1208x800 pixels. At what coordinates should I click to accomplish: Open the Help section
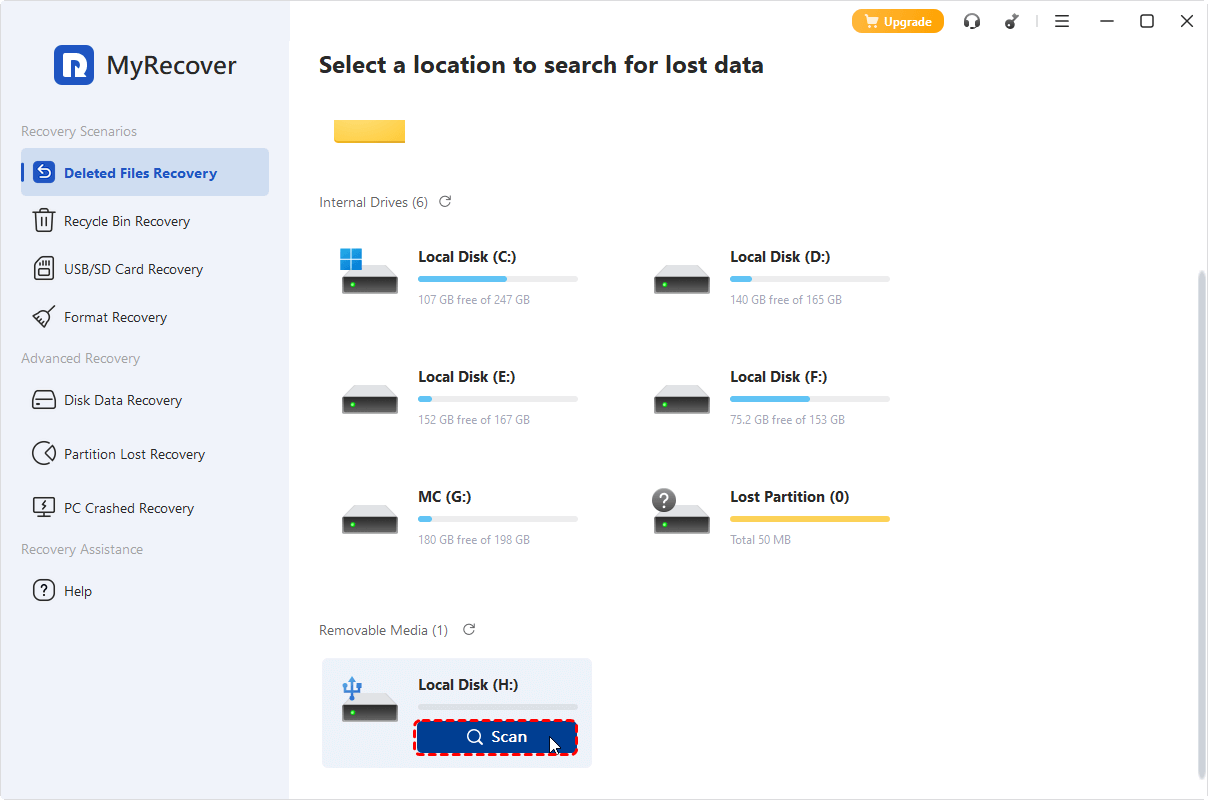(145, 591)
